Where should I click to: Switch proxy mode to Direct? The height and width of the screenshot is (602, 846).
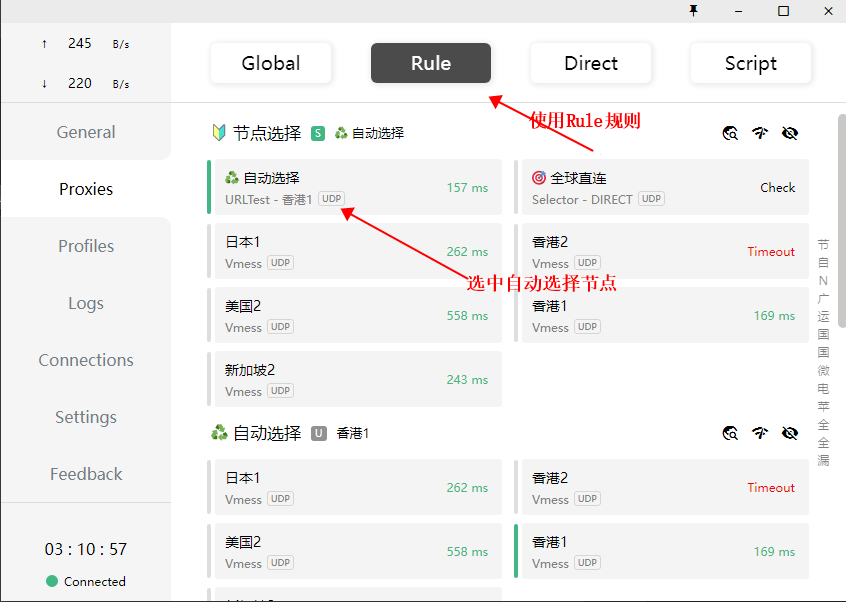[590, 63]
